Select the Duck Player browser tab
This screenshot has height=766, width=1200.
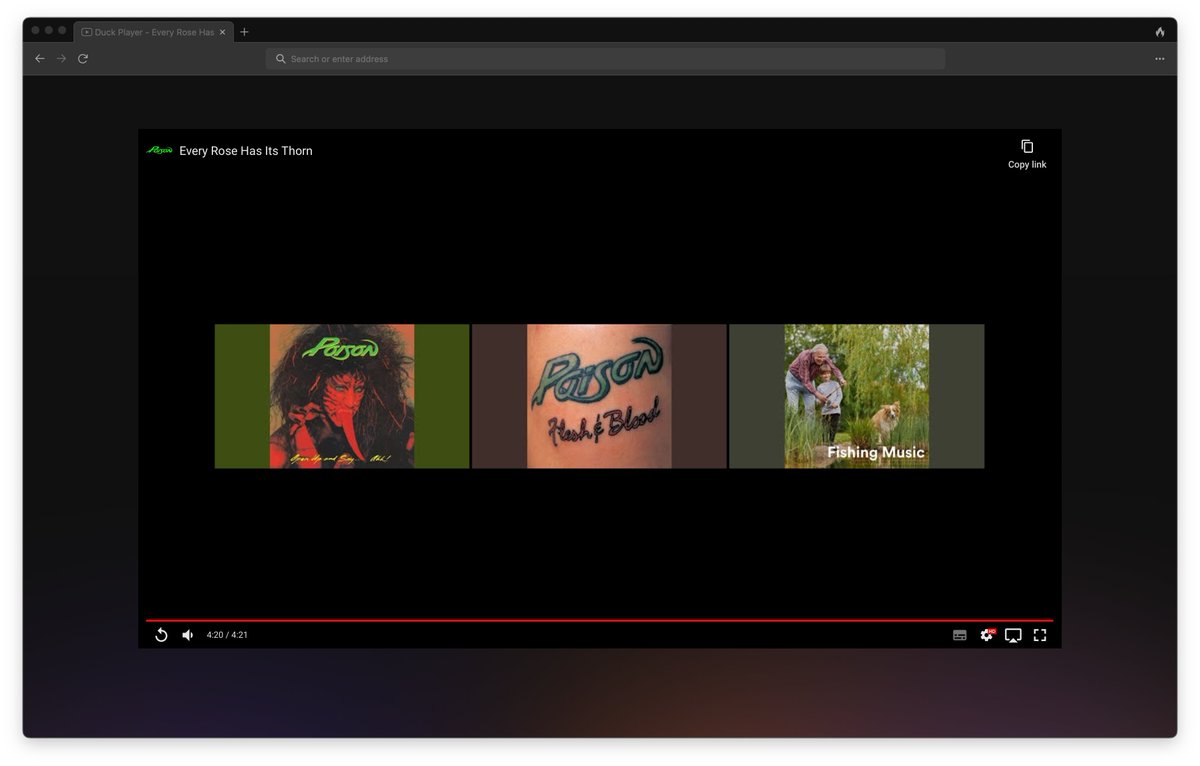coord(150,31)
